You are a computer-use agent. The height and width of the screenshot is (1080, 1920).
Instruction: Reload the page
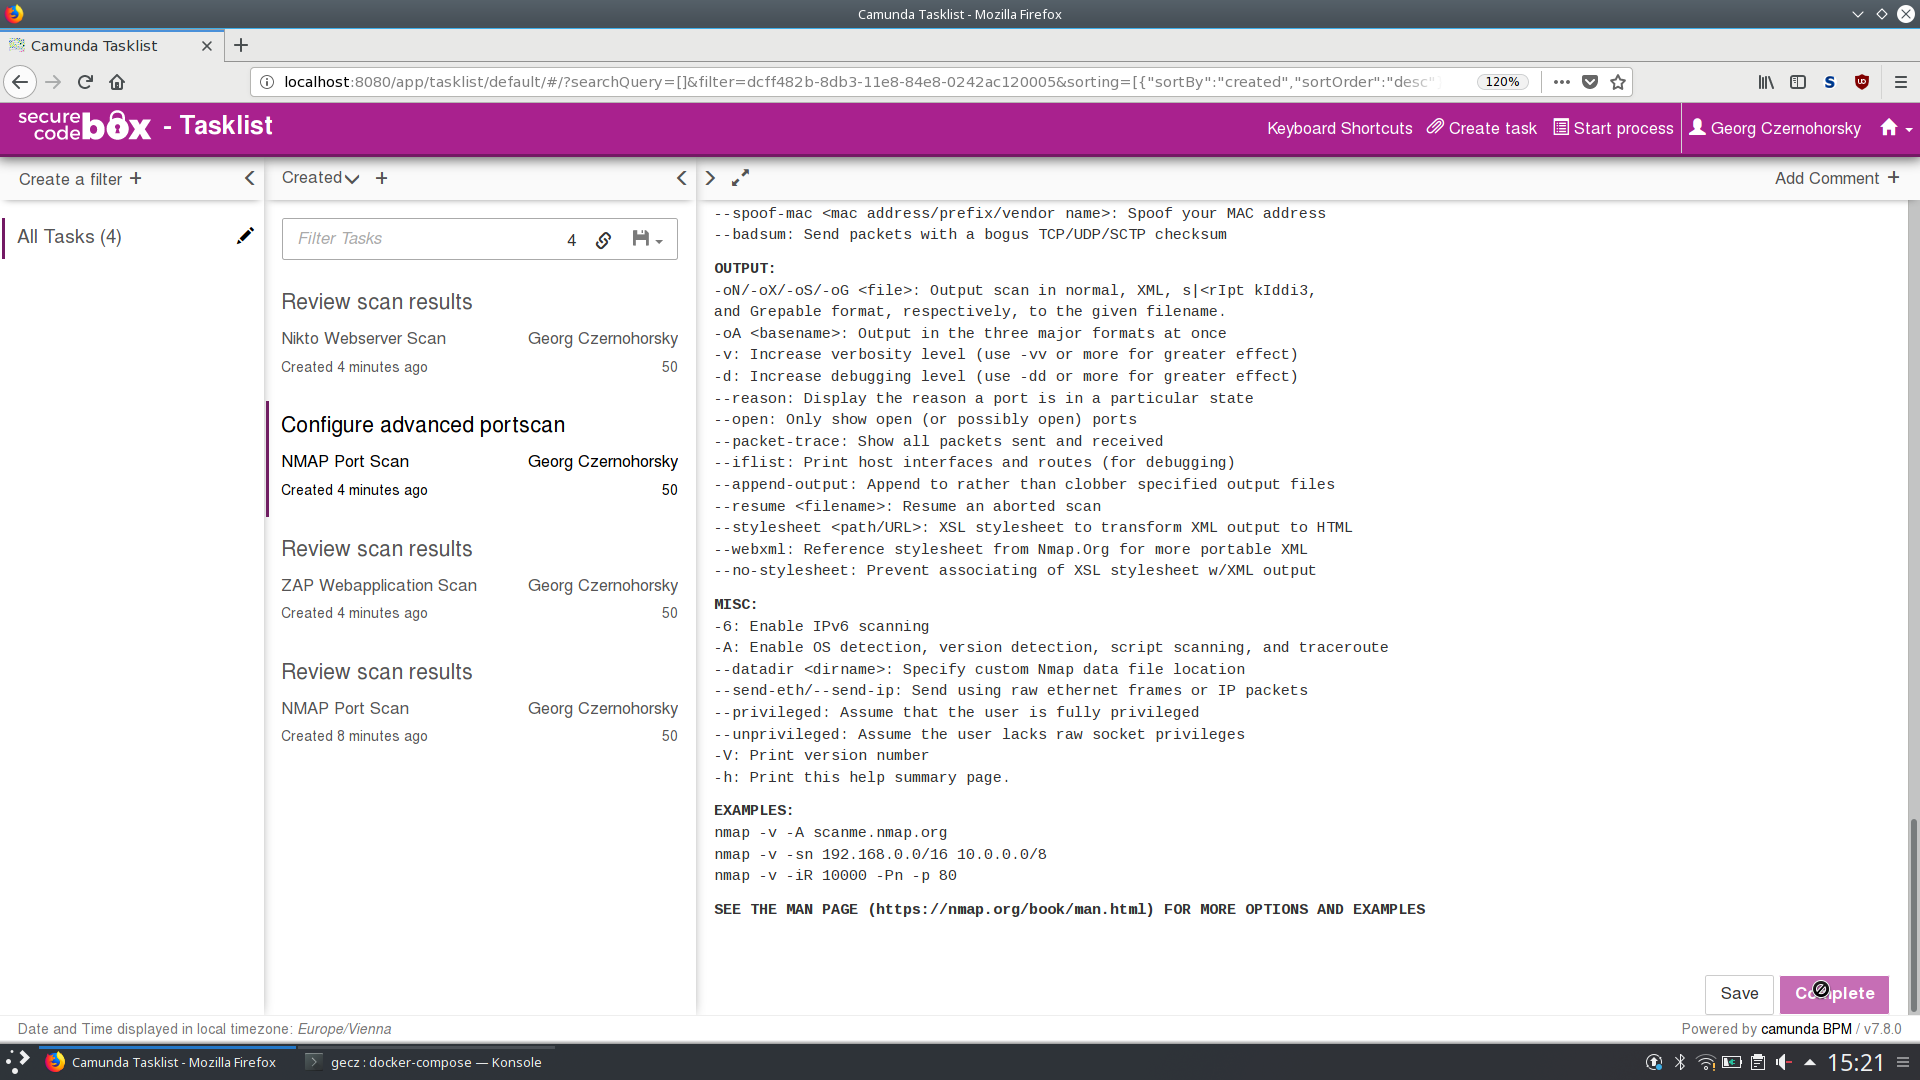(85, 82)
